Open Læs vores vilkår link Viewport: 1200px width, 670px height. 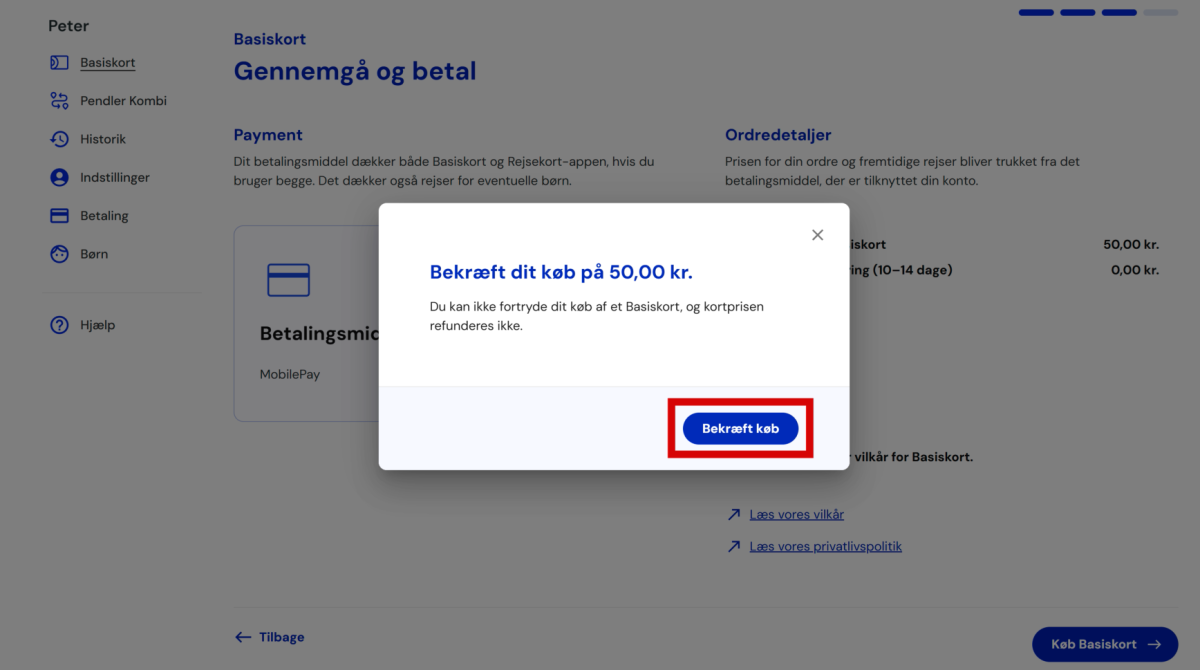pos(796,514)
